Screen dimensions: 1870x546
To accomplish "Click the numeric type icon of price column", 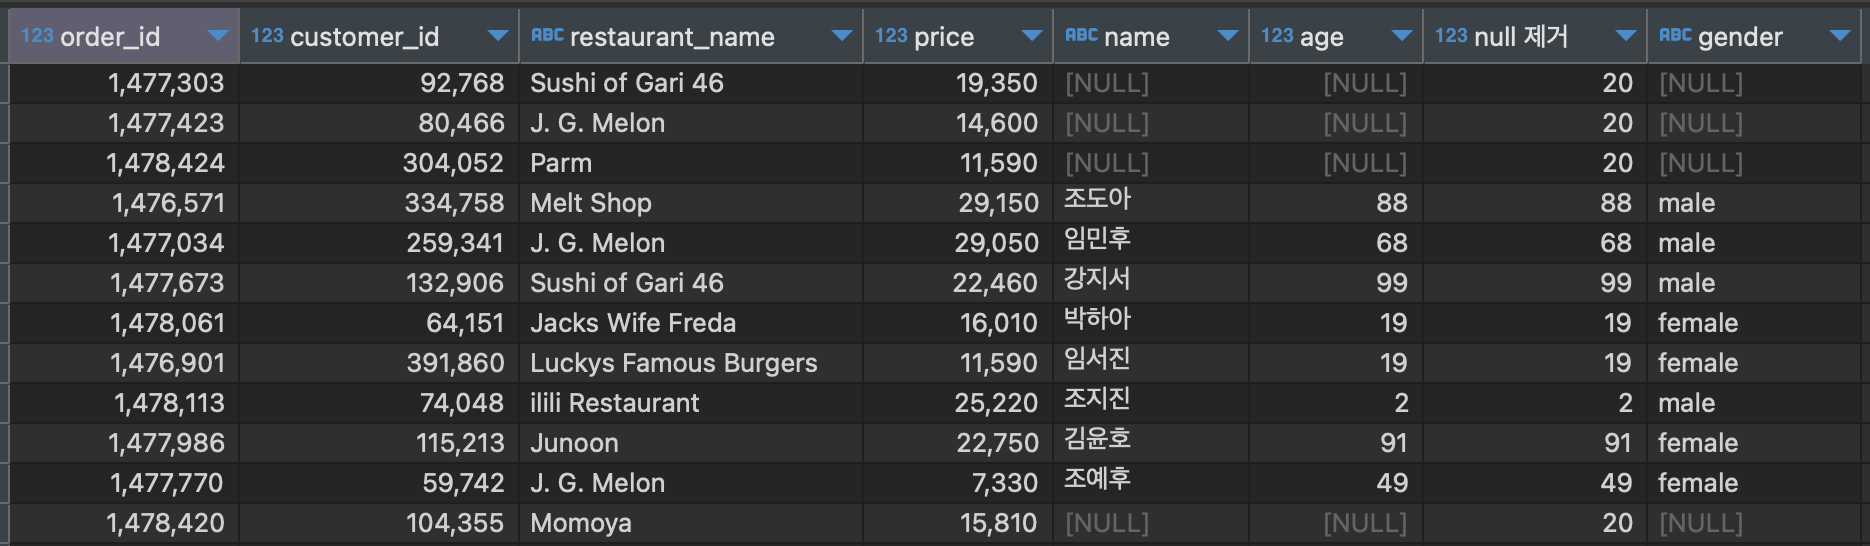I will click(891, 36).
